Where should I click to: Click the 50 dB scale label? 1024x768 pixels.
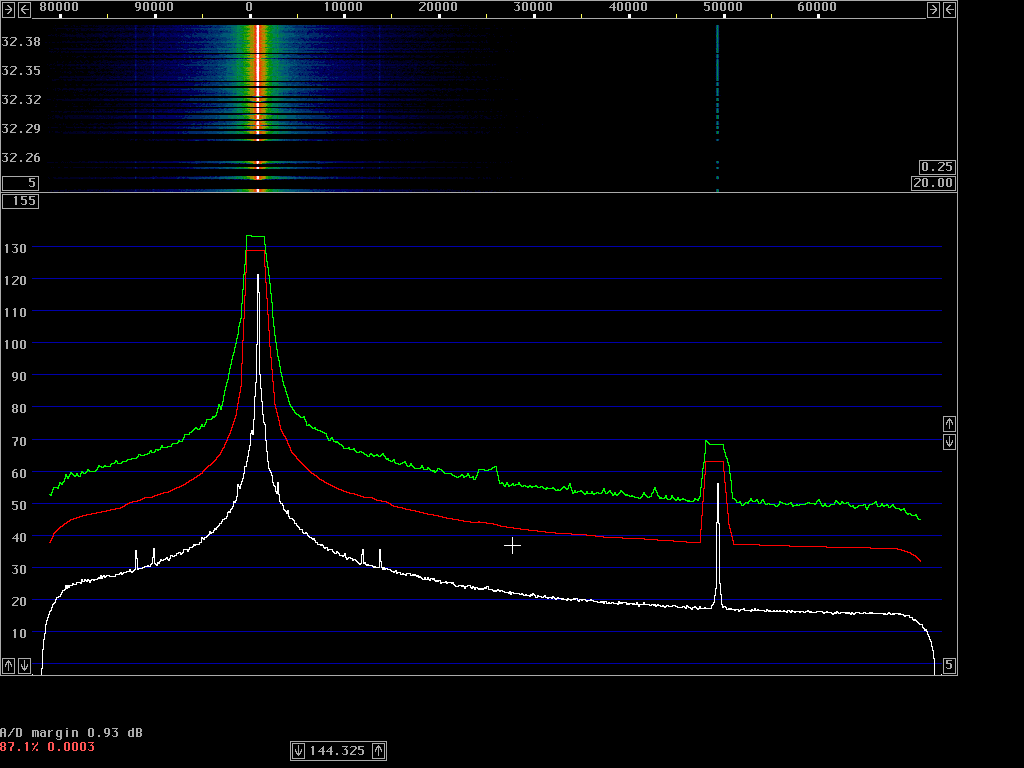pyautogui.click(x=19, y=505)
